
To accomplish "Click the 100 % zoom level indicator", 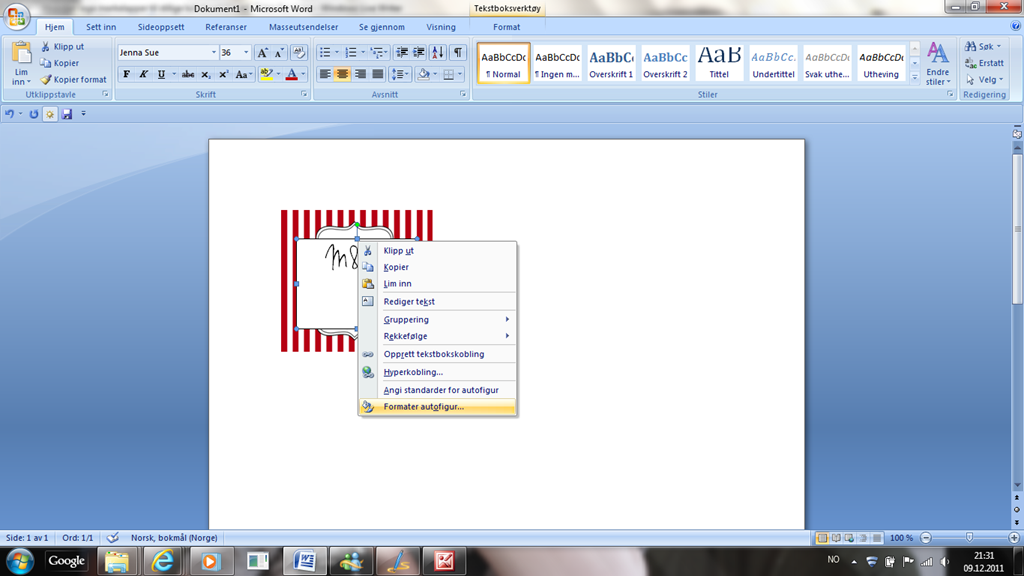I will point(901,538).
